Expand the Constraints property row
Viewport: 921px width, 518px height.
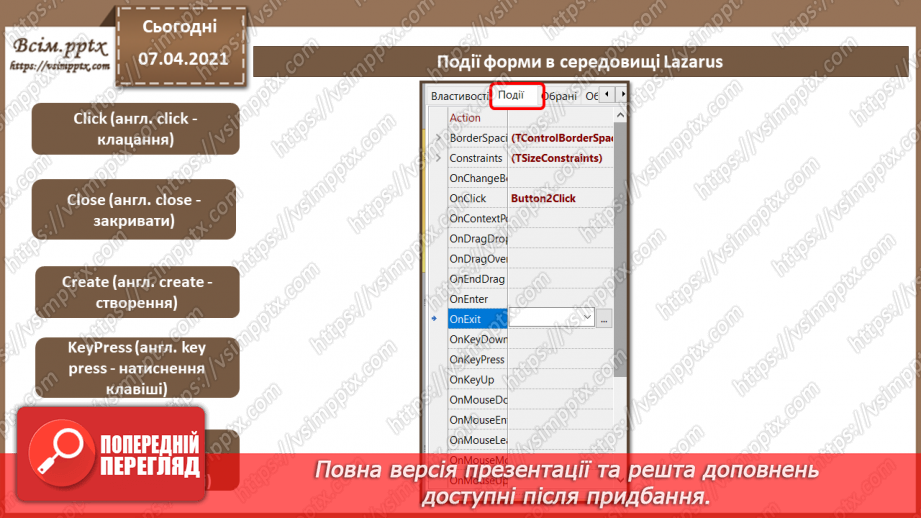[438, 158]
